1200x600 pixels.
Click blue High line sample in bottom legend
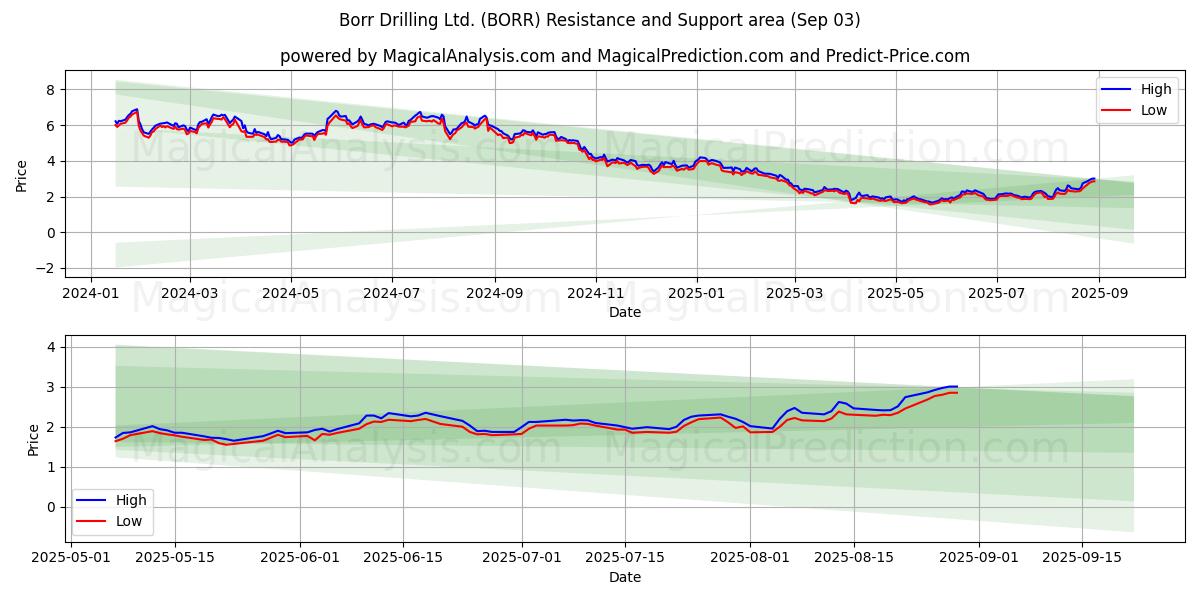92,501
